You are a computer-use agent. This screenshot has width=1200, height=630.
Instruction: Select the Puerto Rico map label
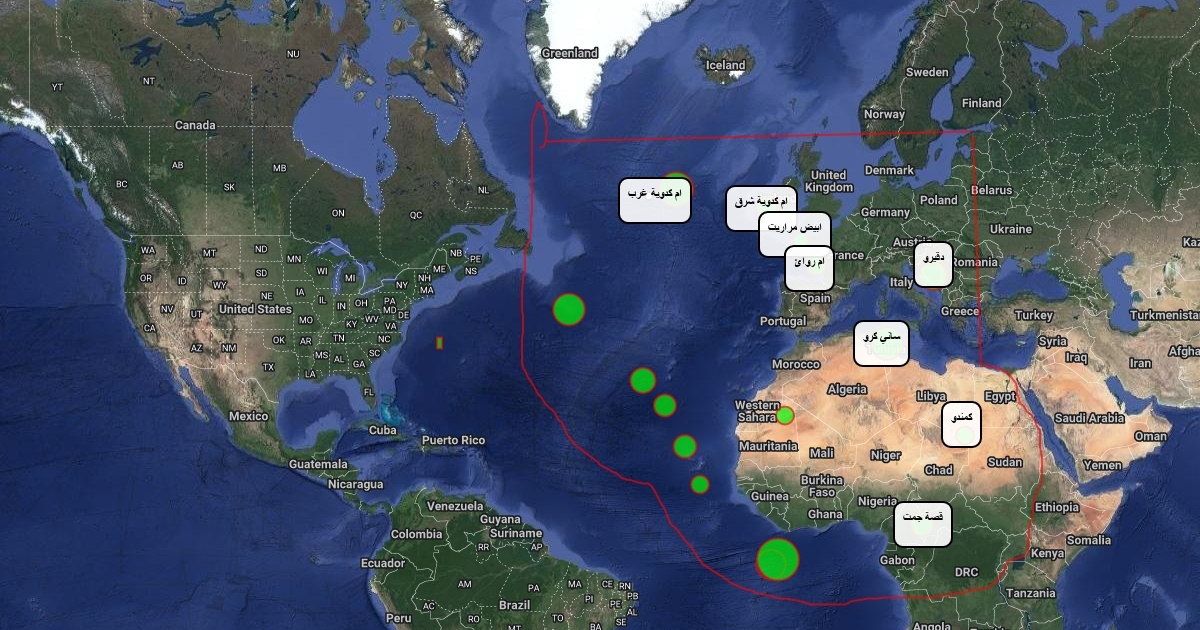tap(452, 440)
